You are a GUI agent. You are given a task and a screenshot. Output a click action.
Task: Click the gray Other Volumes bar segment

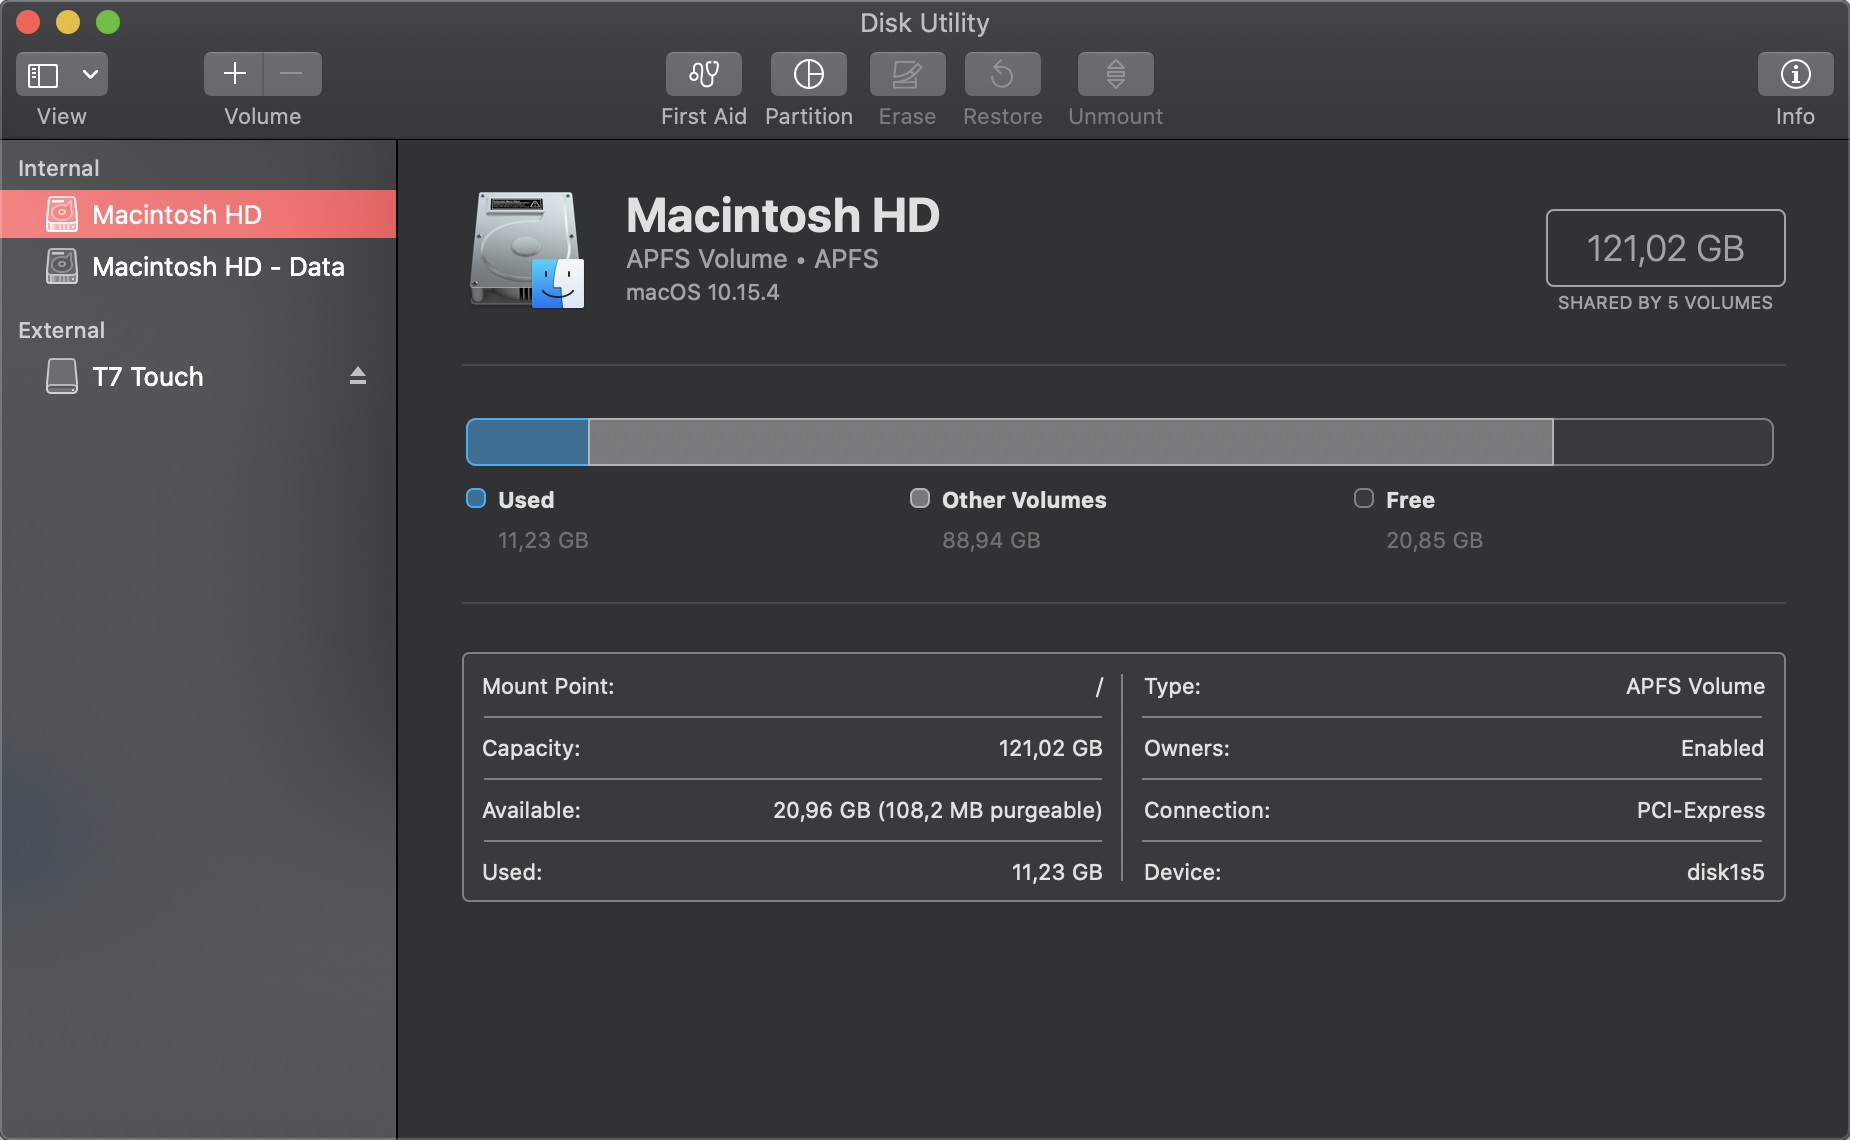tap(1071, 442)
